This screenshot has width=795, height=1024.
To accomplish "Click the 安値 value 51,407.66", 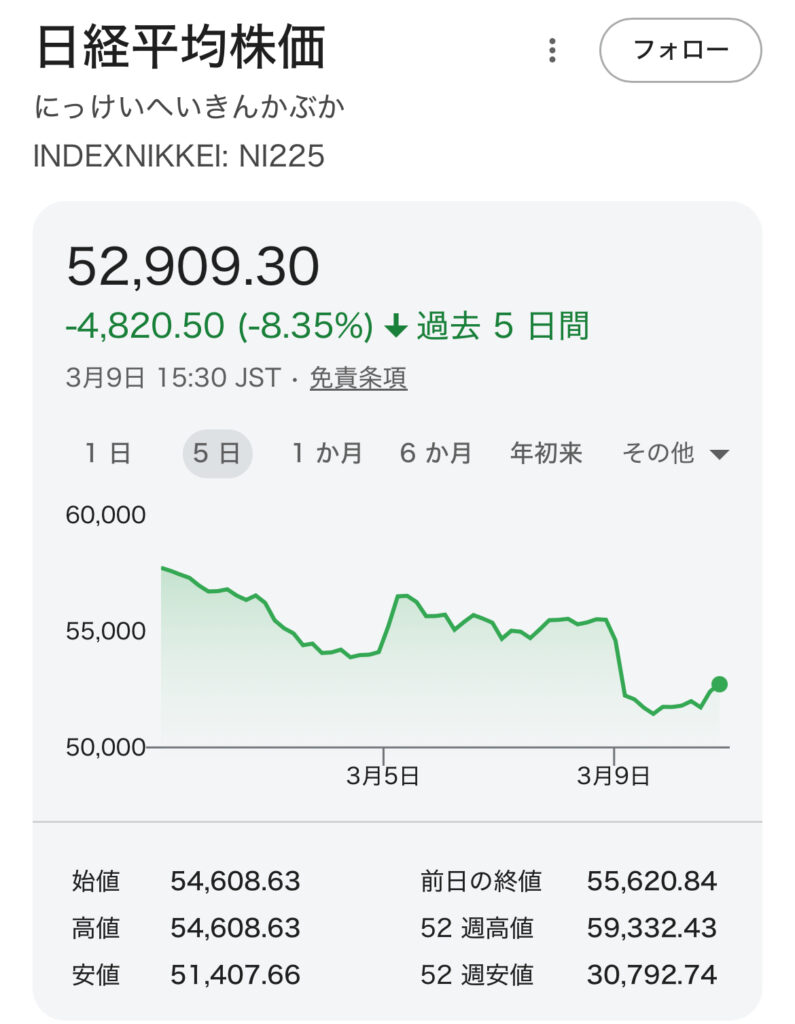I will 235,973.
